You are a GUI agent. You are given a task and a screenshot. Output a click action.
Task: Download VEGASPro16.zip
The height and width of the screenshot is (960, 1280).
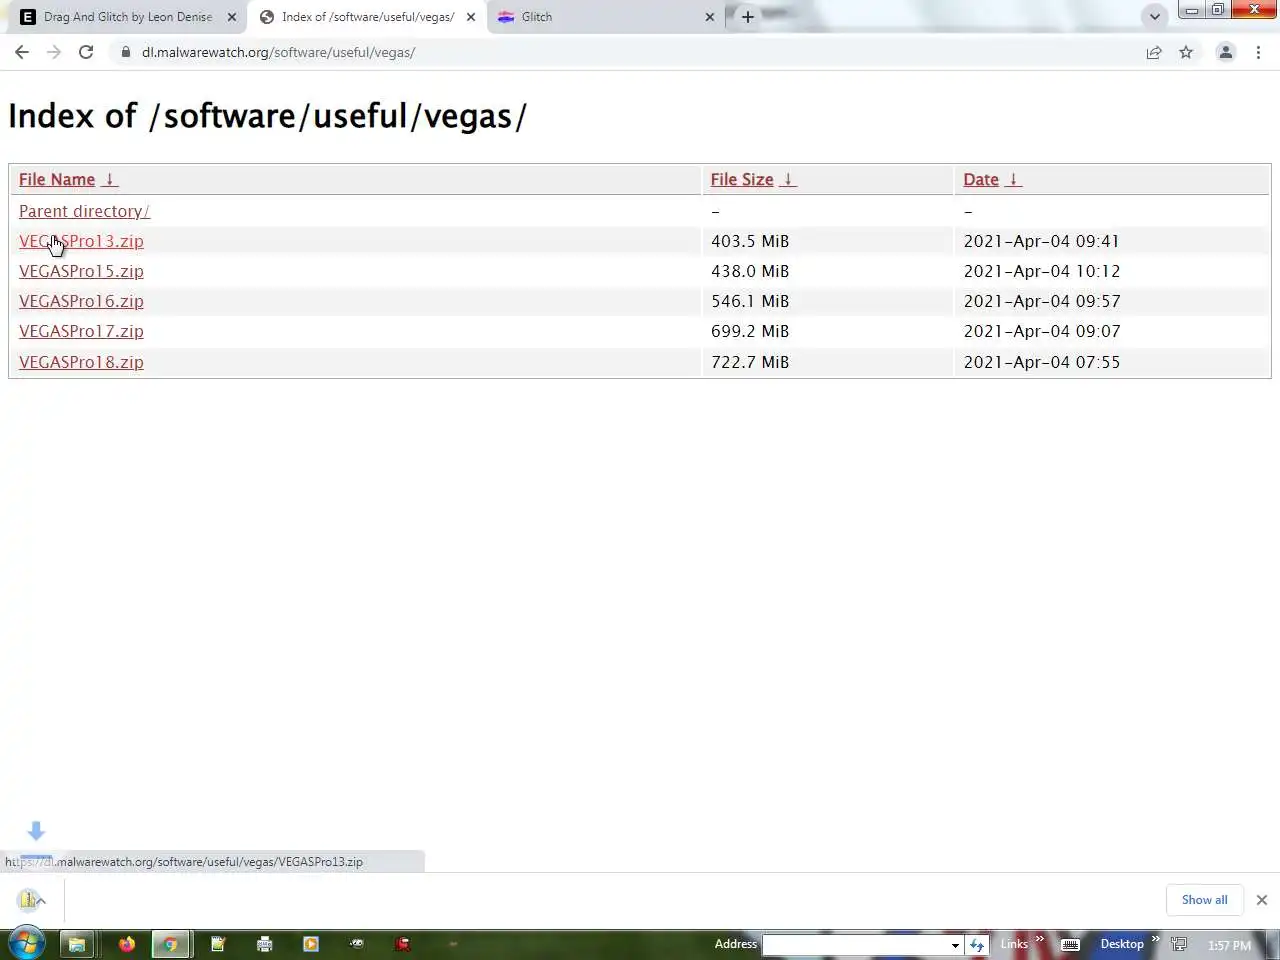click(81, 301)
